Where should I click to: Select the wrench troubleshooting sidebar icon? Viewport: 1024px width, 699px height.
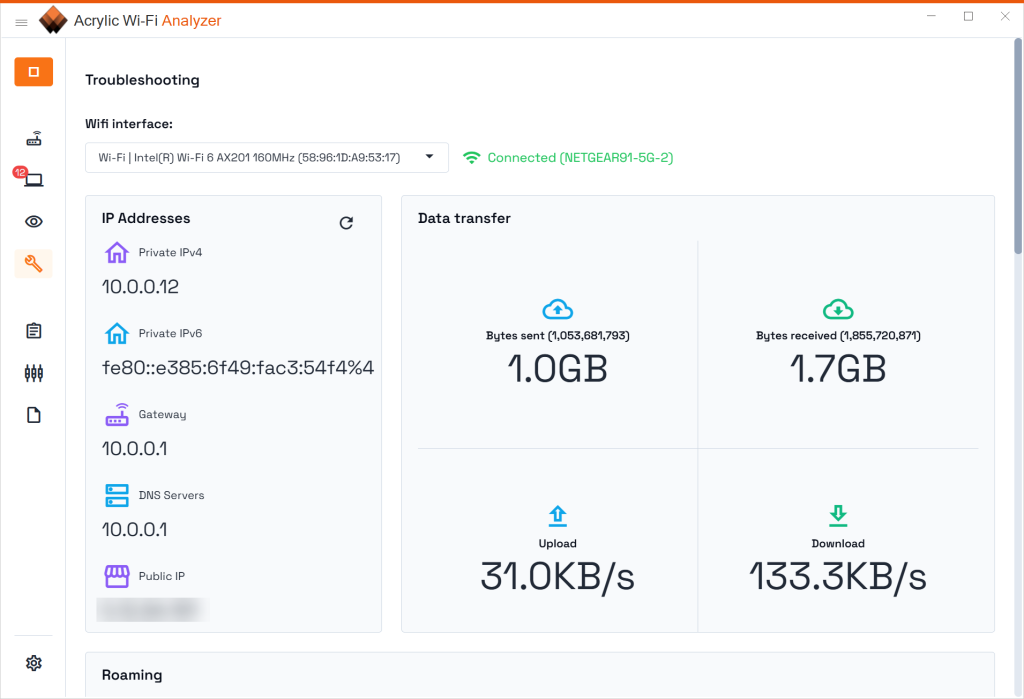click(x=34, y=263)
